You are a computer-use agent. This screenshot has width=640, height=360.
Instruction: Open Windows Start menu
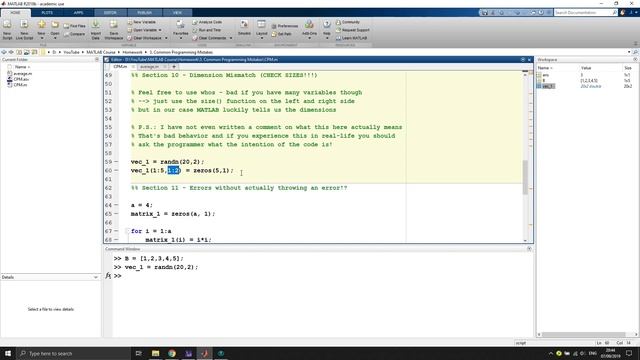[8, 353]
